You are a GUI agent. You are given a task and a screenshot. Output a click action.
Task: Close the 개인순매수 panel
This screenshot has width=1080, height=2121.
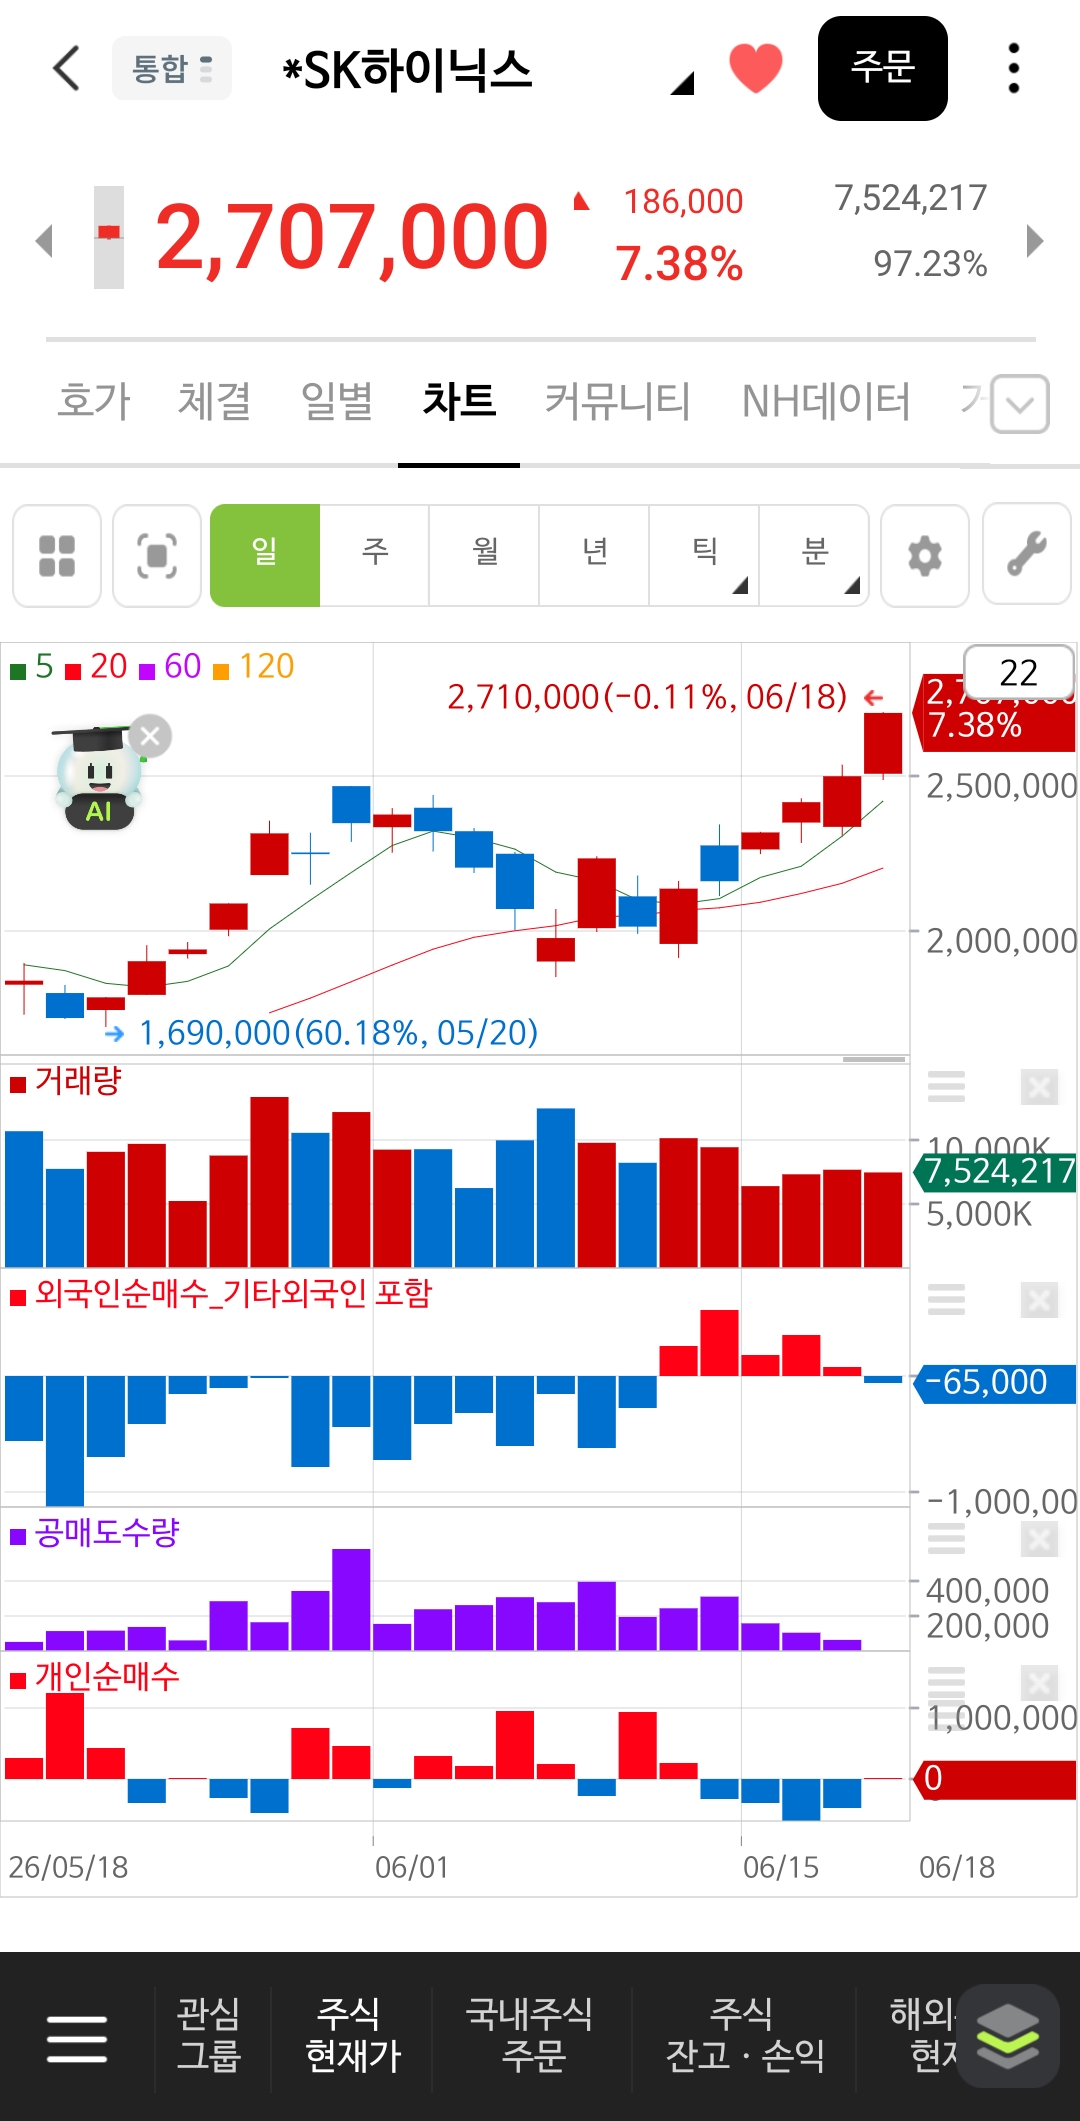1039,1683
